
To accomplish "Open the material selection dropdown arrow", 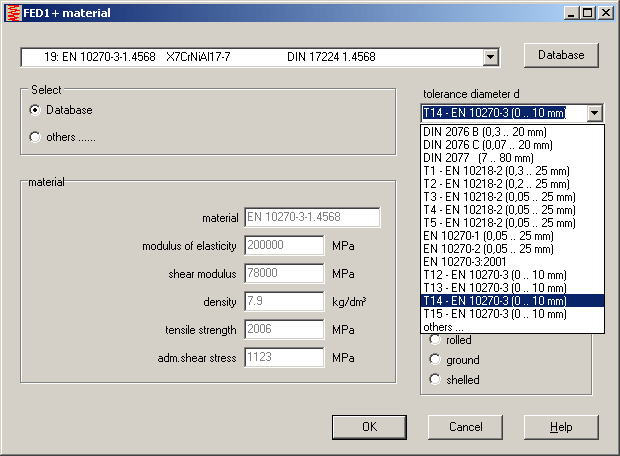I will pyautogui.click(x=490, y=57).
